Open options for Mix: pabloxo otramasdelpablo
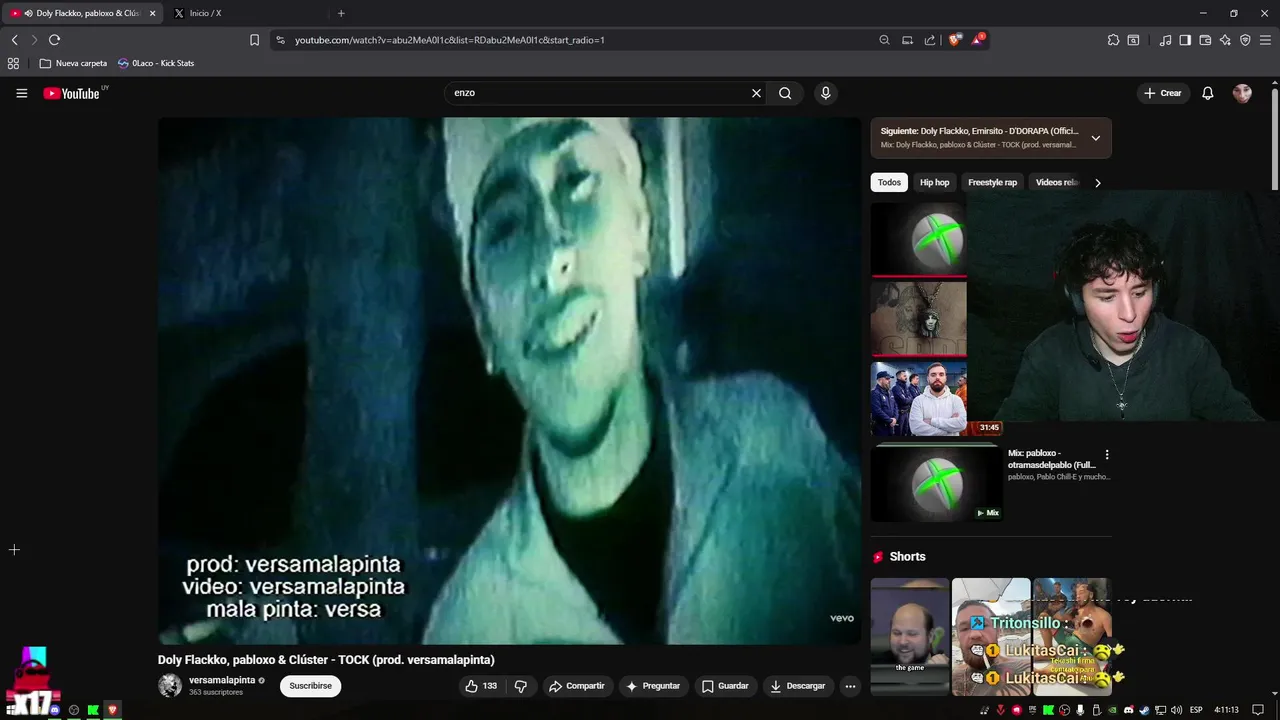The image size is (1280, 720). tap(1106, 455)
